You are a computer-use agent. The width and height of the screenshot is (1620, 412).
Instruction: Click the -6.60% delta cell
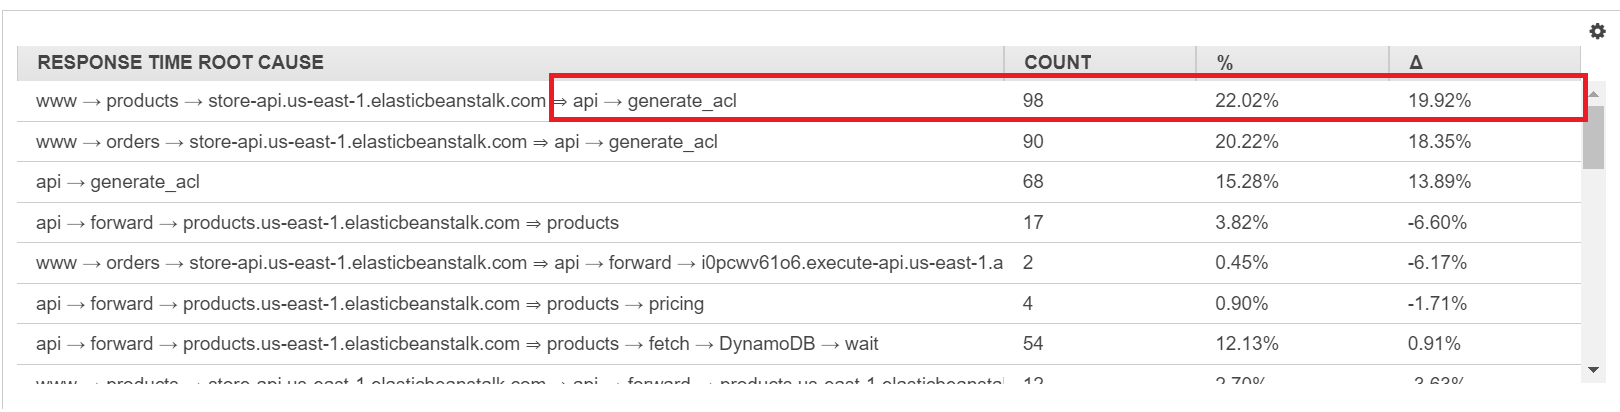(x=1437, y=223)
